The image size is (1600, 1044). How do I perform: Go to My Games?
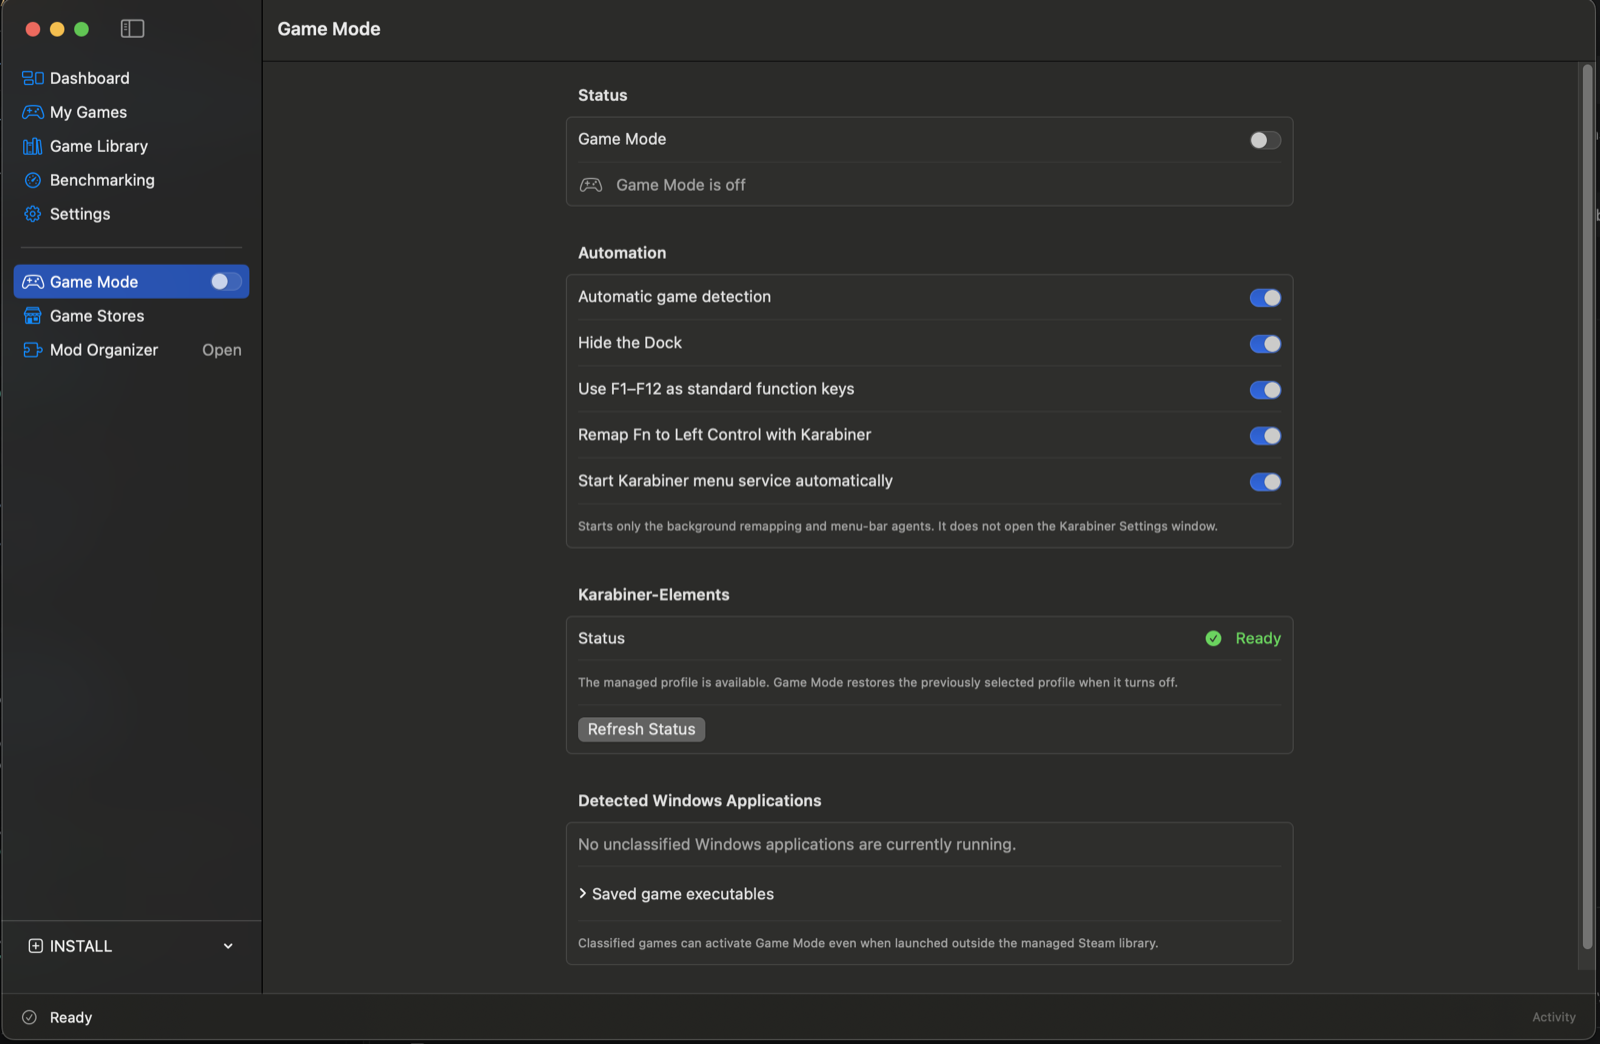tap(131, 112)
